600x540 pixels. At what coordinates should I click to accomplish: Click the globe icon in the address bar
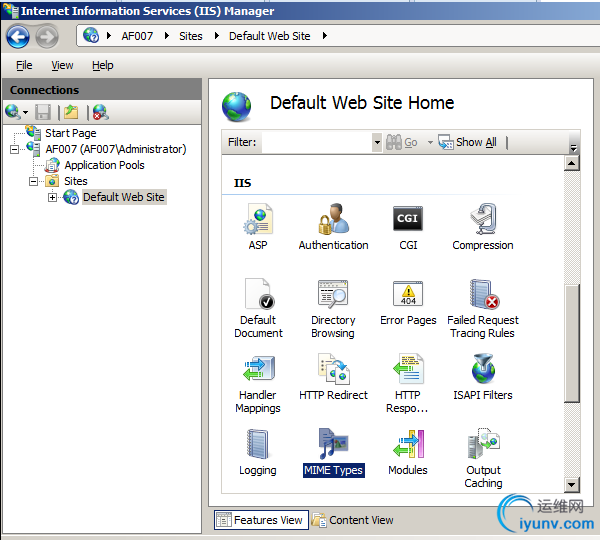tap(91, 36)
